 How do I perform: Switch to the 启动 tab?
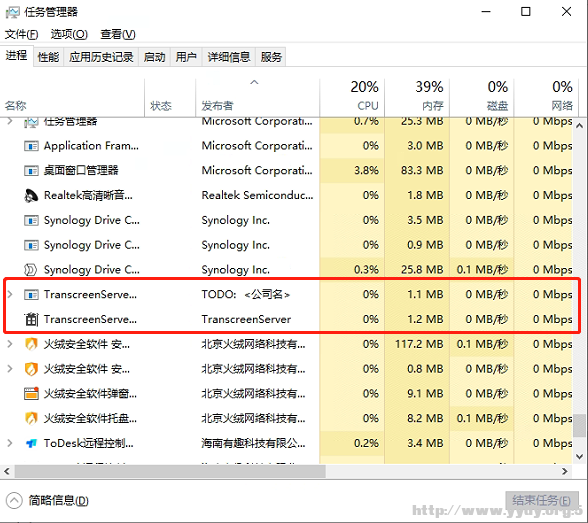coord(154,57)
